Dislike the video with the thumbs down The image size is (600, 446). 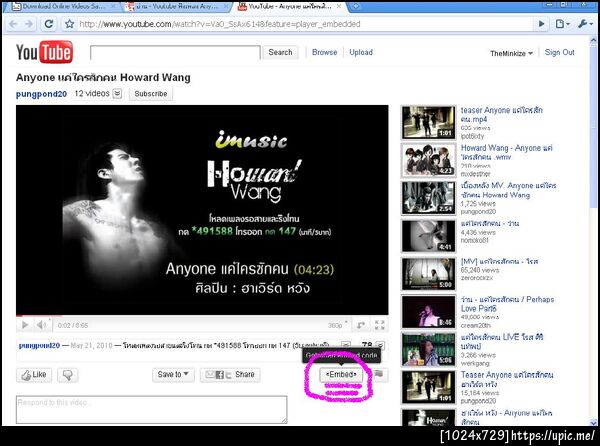click(x=68, y=375)
